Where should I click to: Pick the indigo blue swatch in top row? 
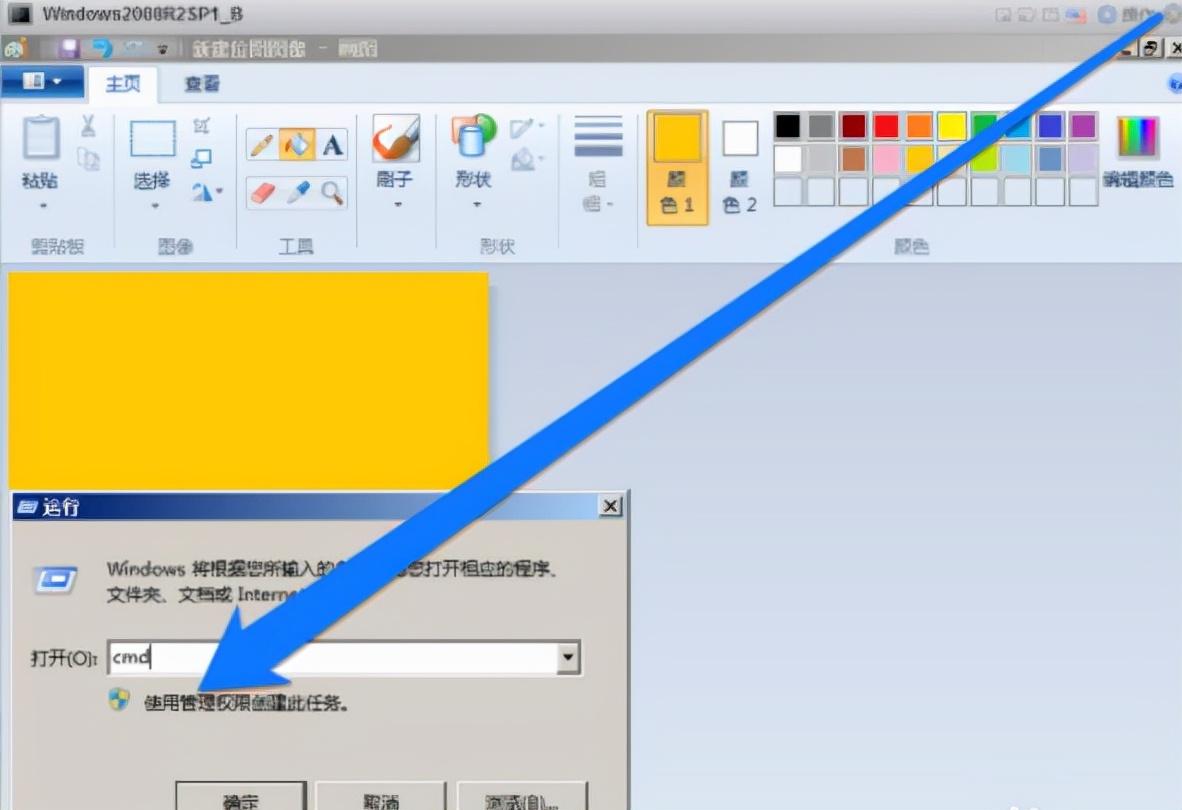click(x=1049, y=126)
